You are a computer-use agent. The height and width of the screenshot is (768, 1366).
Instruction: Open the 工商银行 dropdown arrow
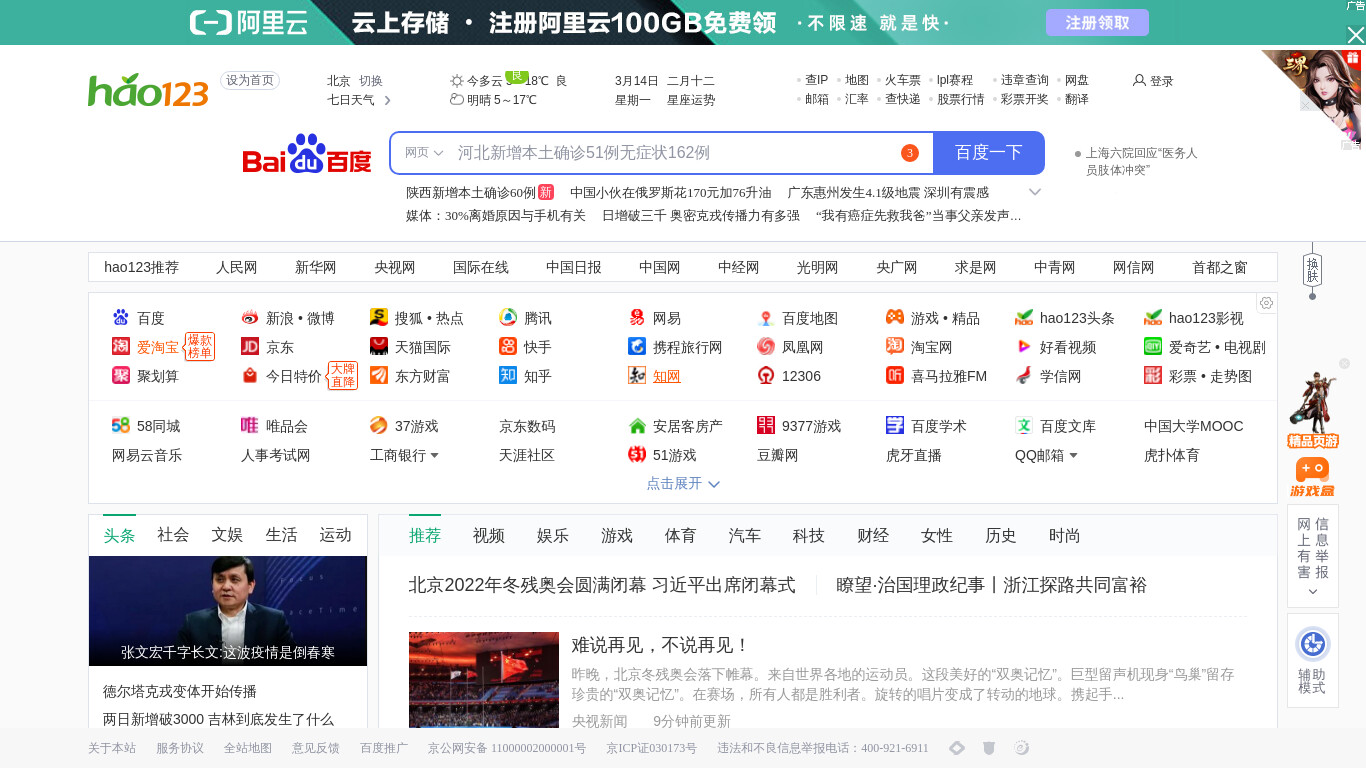tap(434, 455)
